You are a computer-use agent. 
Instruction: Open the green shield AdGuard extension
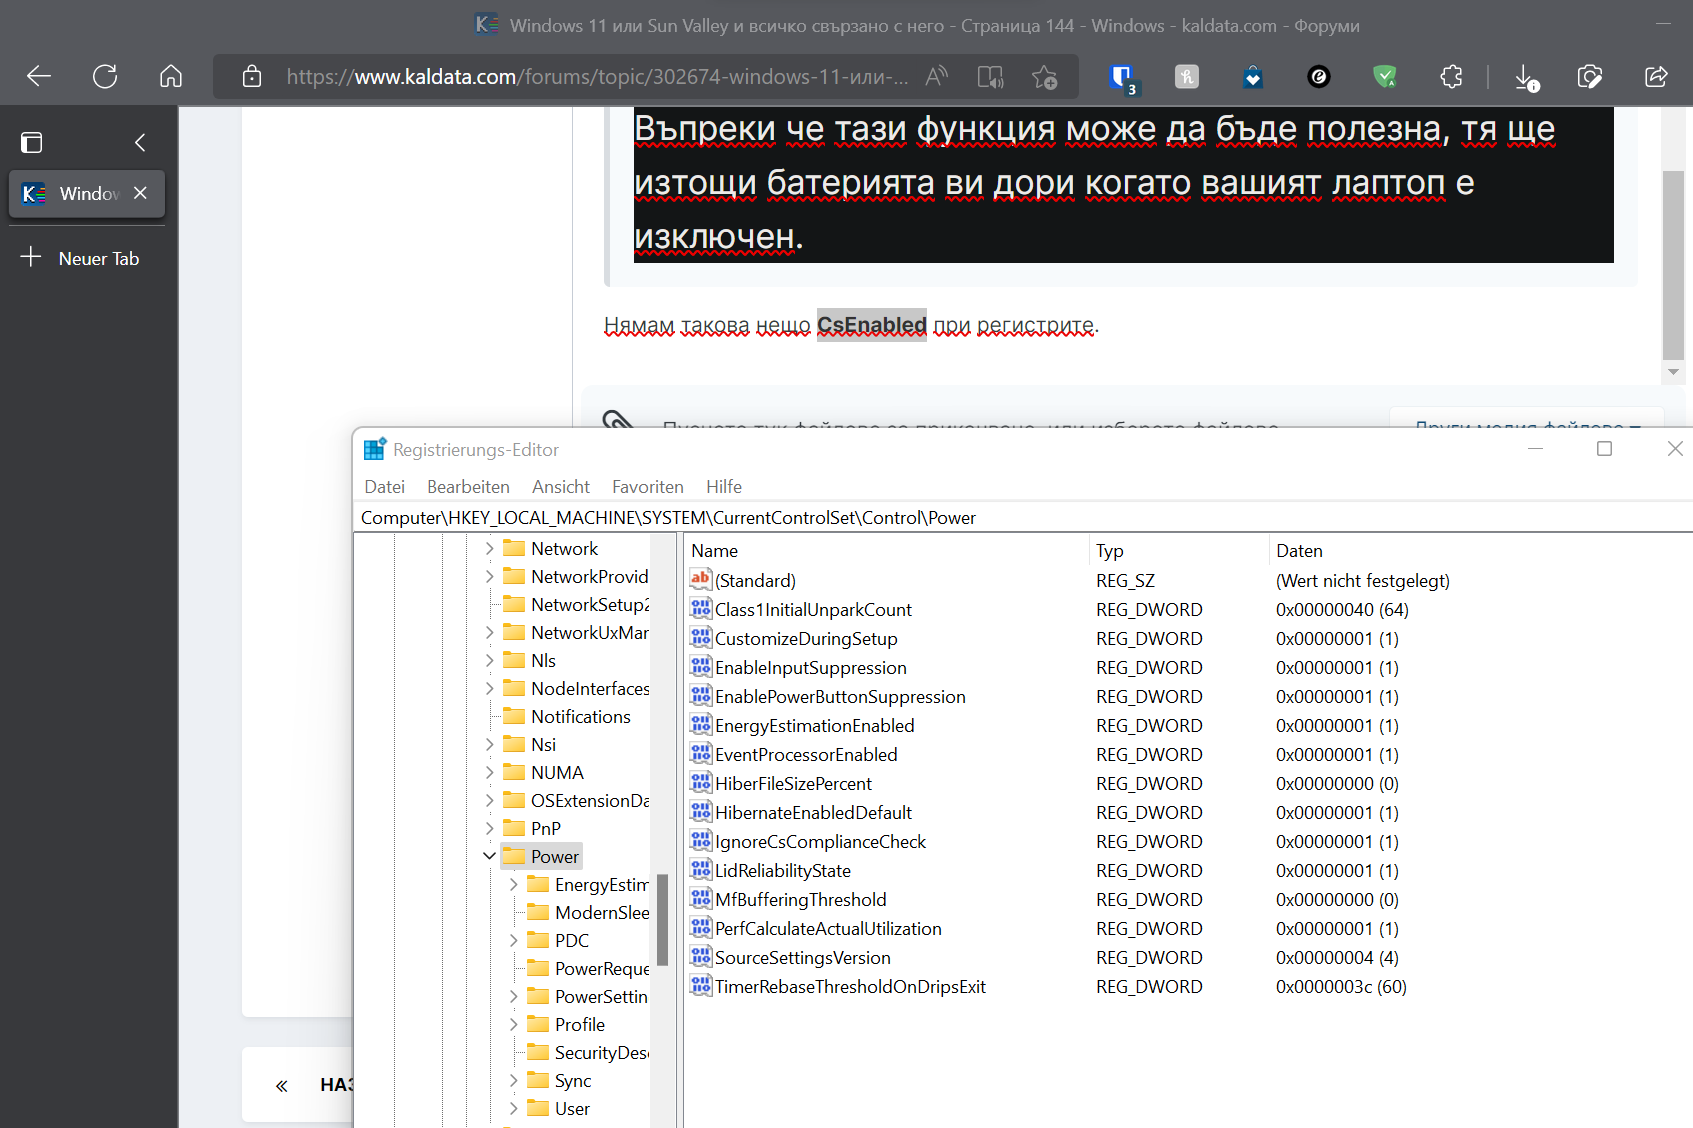click(x=1385, y=76)
